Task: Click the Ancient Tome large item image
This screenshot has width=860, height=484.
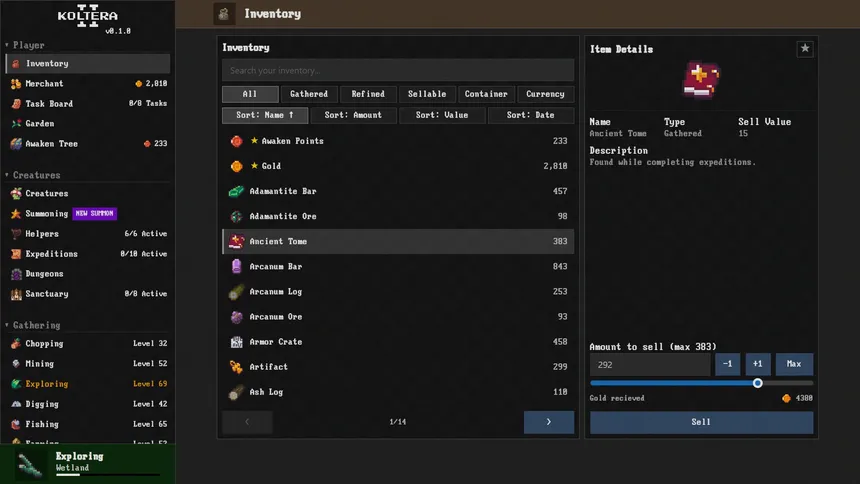Action: click(701, 80)
